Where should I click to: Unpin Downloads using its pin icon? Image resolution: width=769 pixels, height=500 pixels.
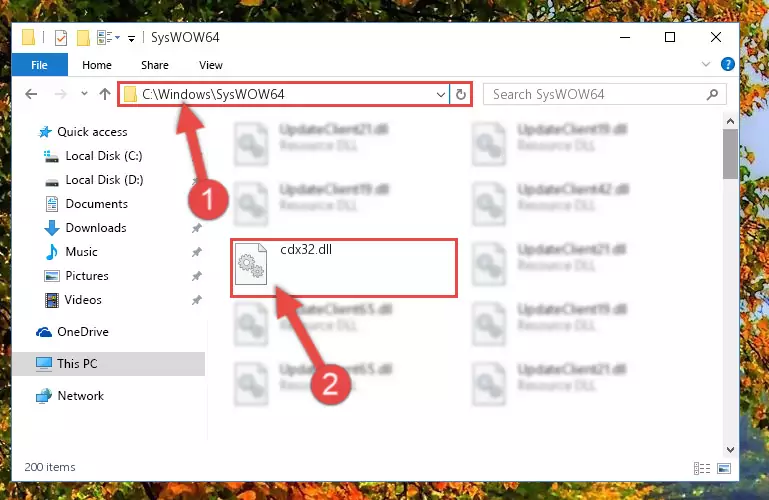(x=197, y=228)
